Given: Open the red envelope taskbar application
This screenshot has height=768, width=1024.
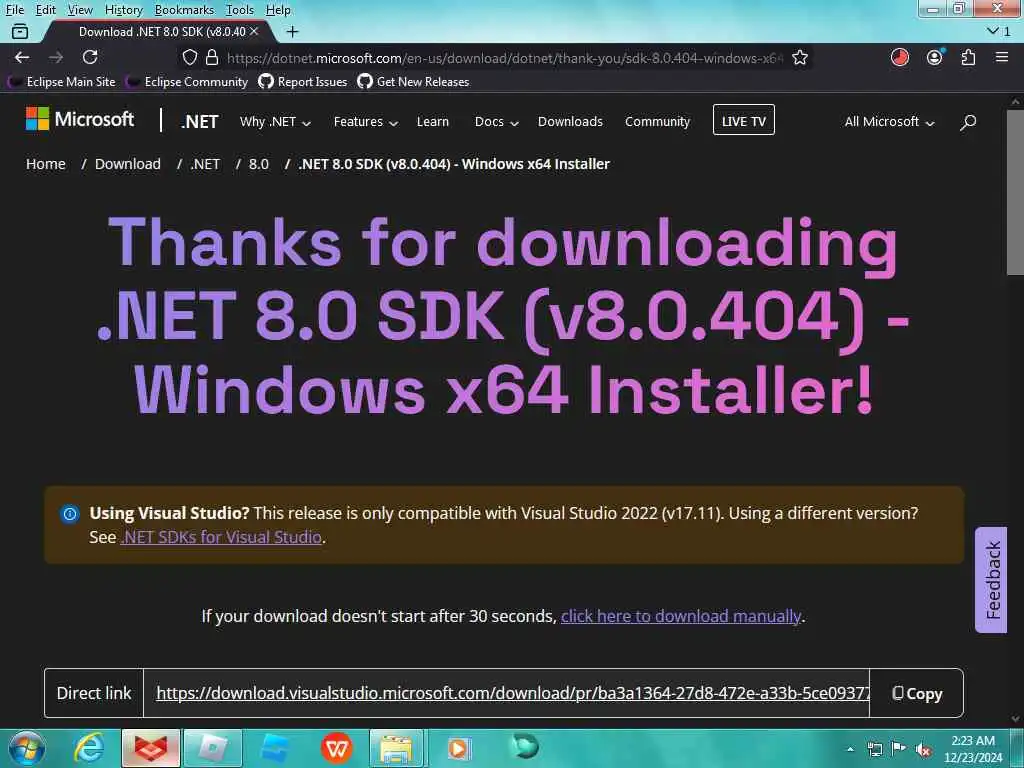Looking at the screenshot, I should (151, 748).
